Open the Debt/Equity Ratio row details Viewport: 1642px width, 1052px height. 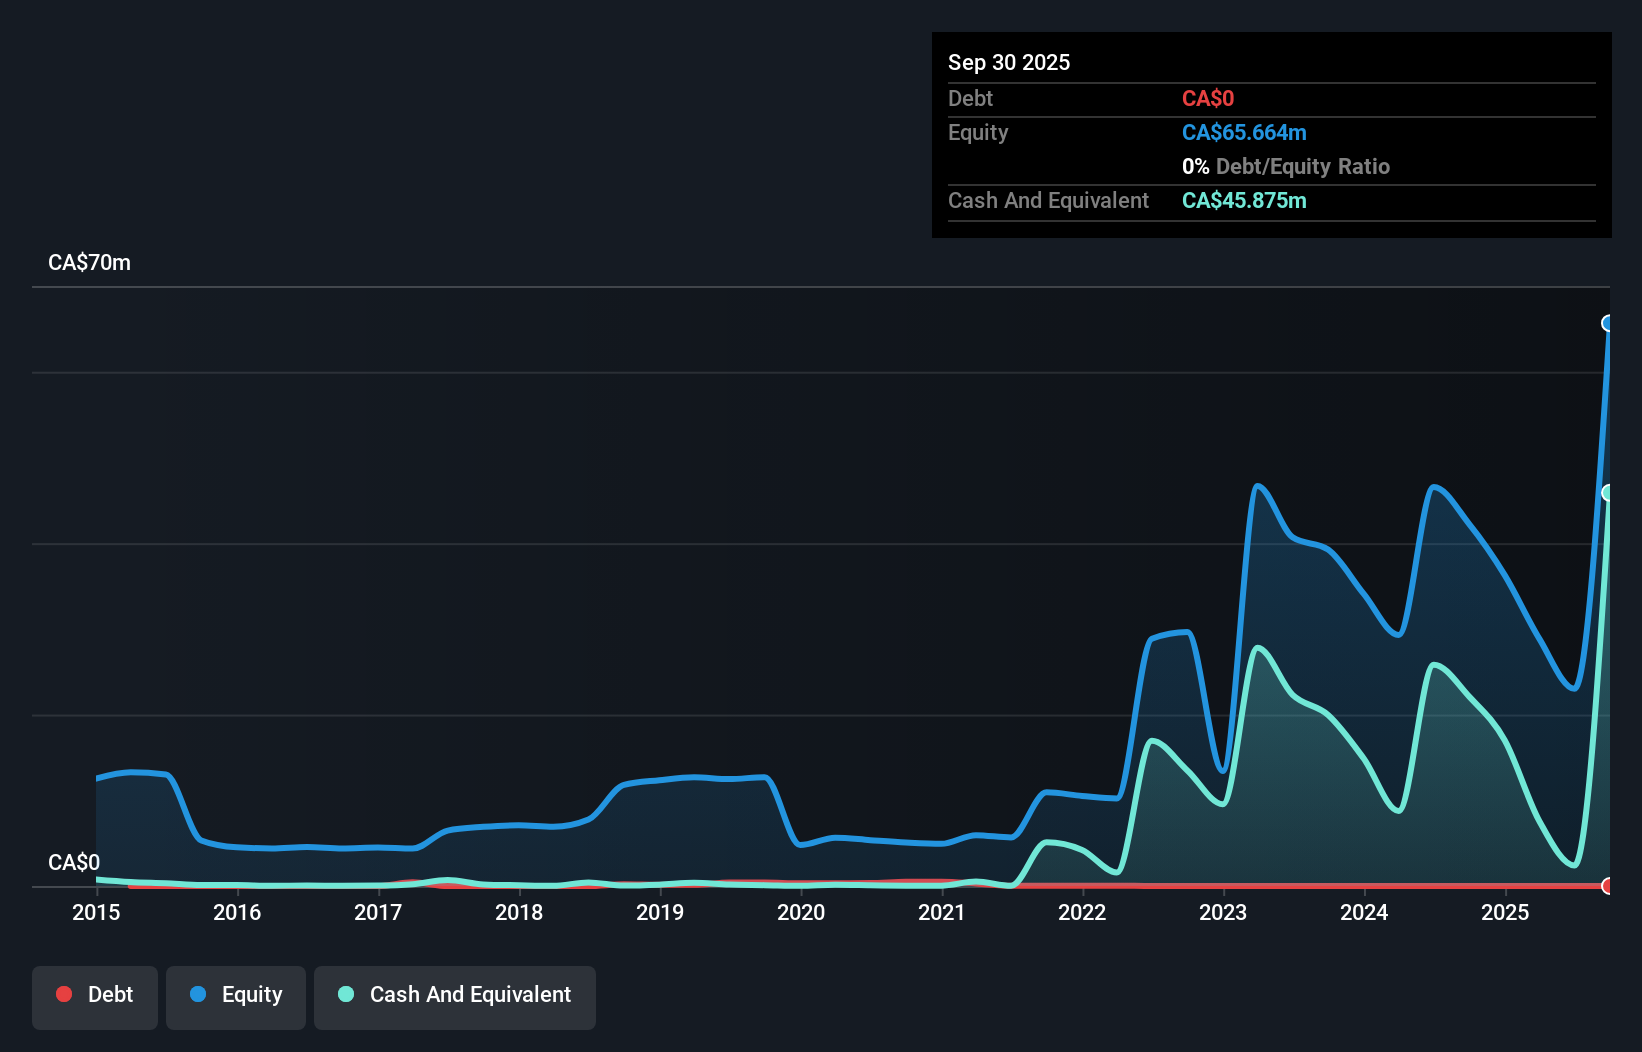pyautogui.click(x=1286, y=166)
